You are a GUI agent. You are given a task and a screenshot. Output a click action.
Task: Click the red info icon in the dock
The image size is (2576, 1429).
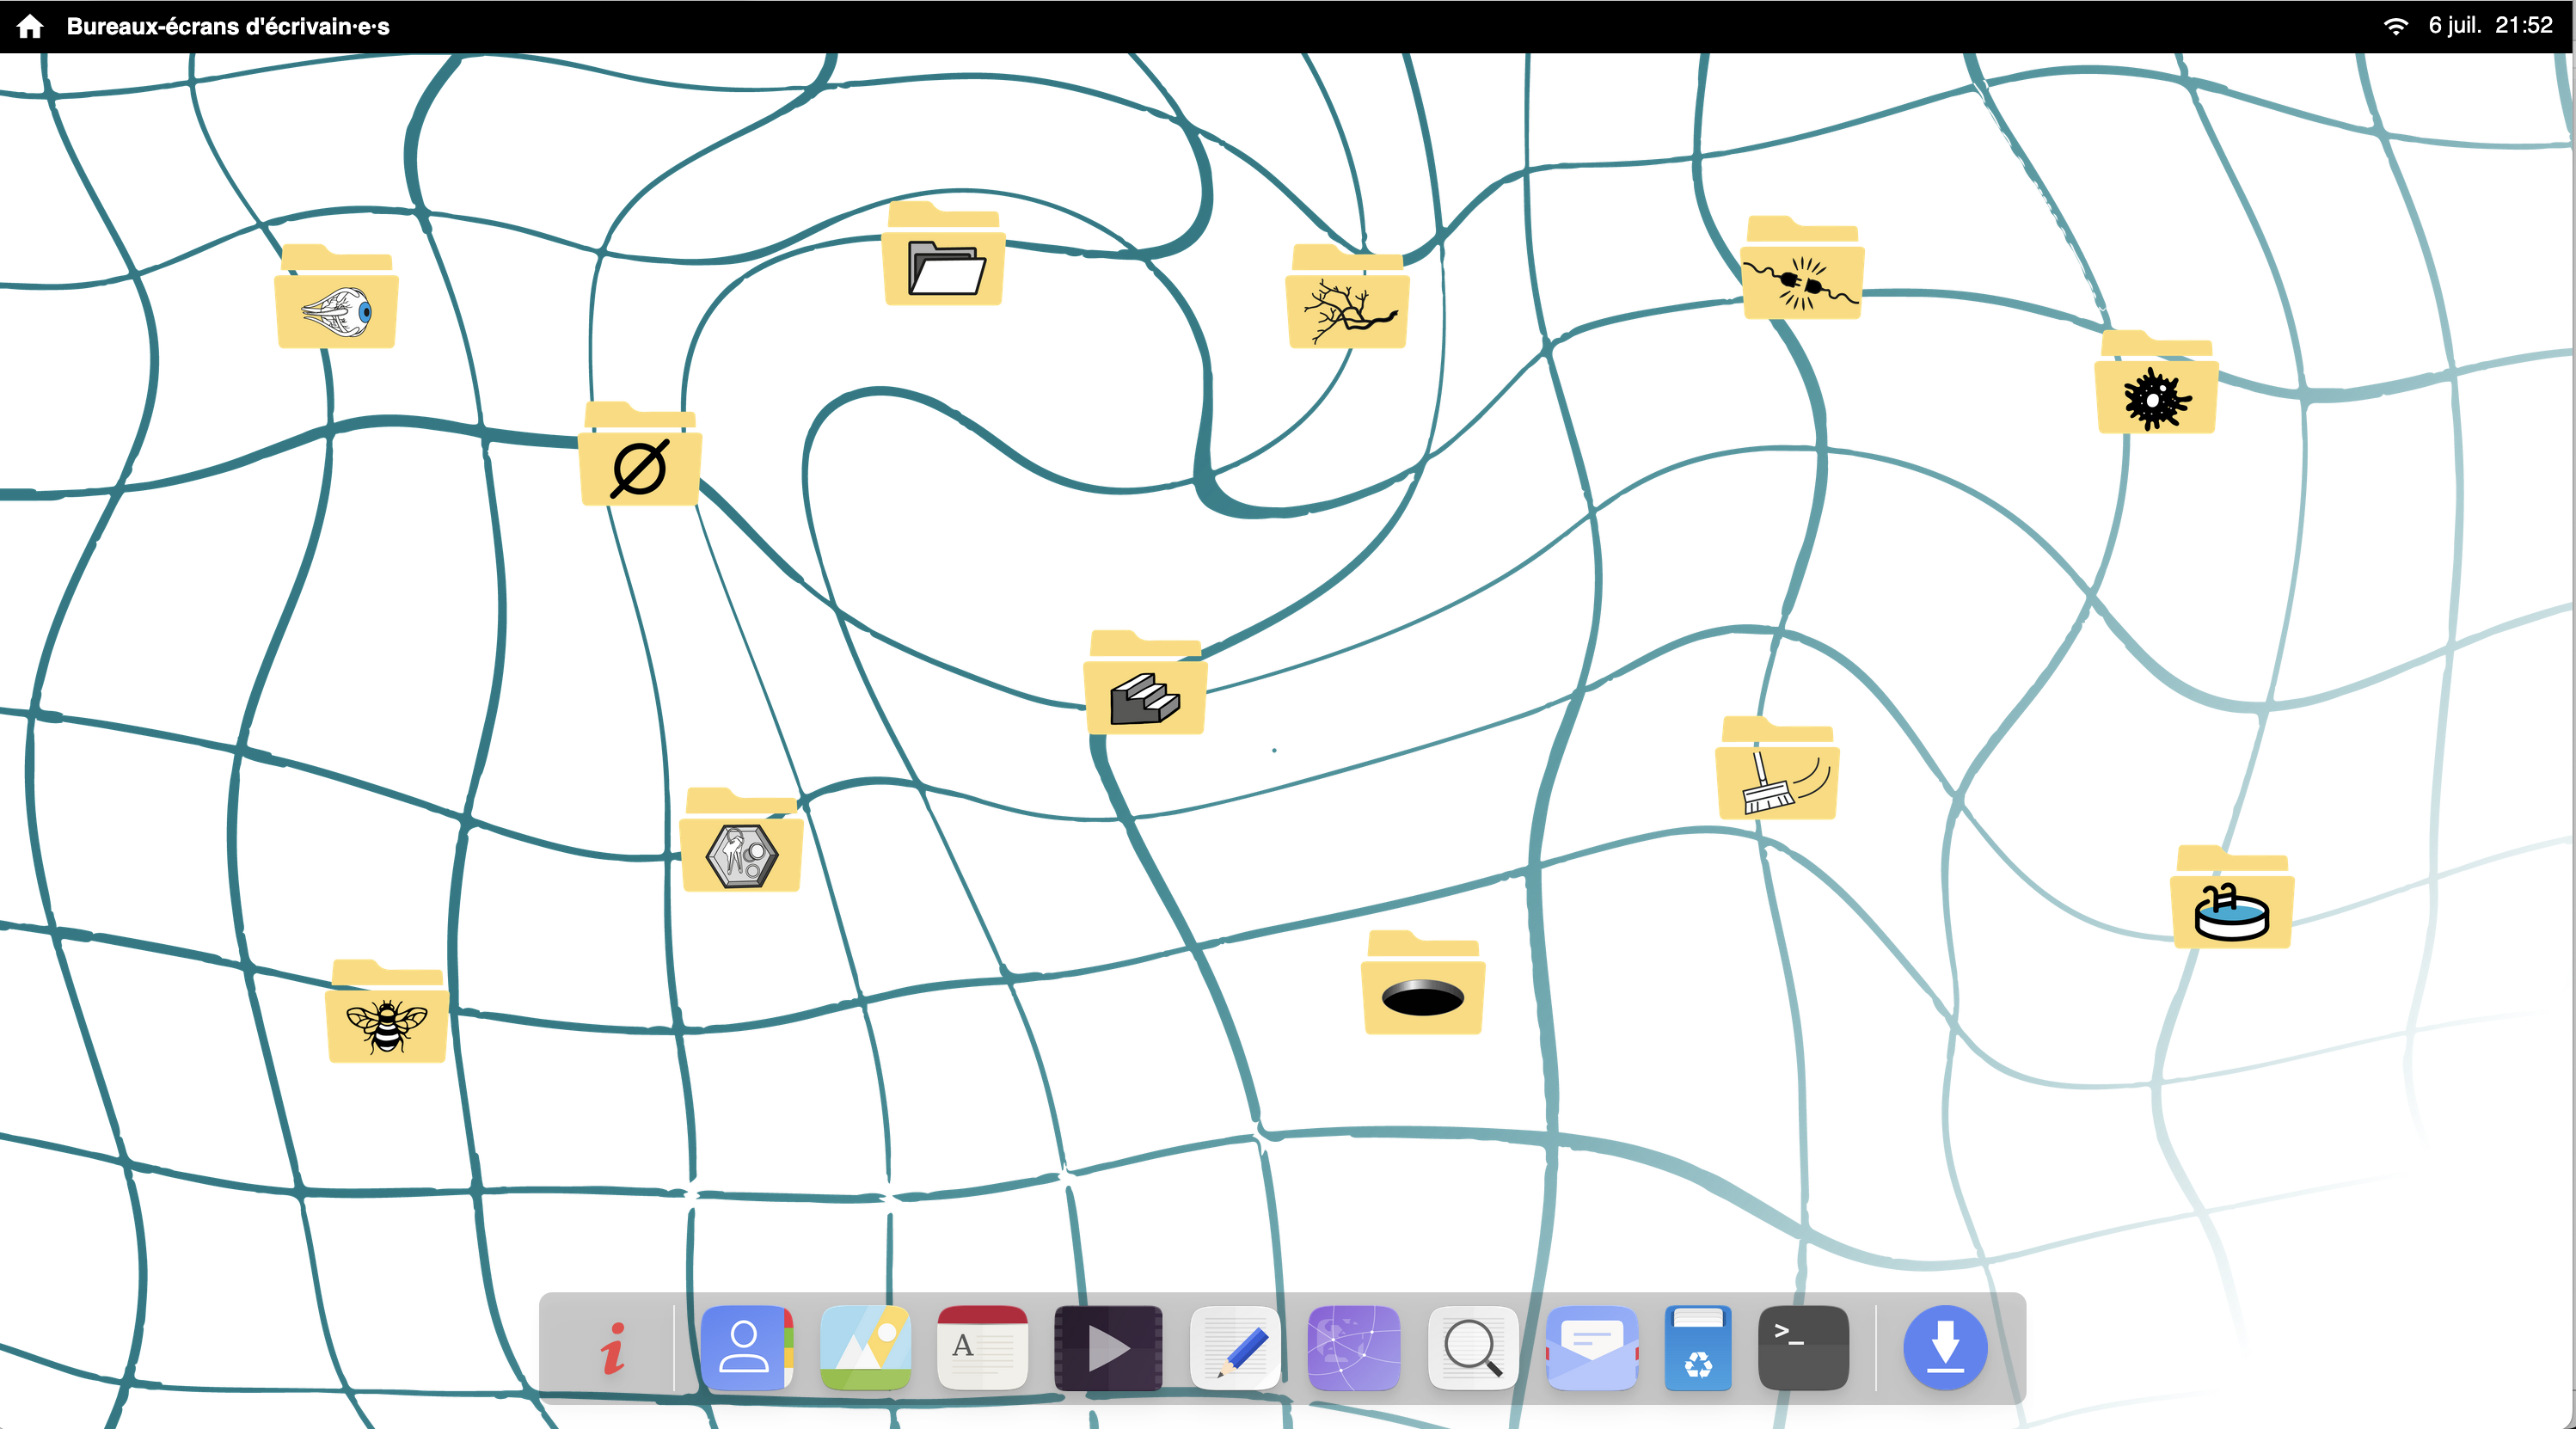pyautogui.click(x=613, y=1348)
